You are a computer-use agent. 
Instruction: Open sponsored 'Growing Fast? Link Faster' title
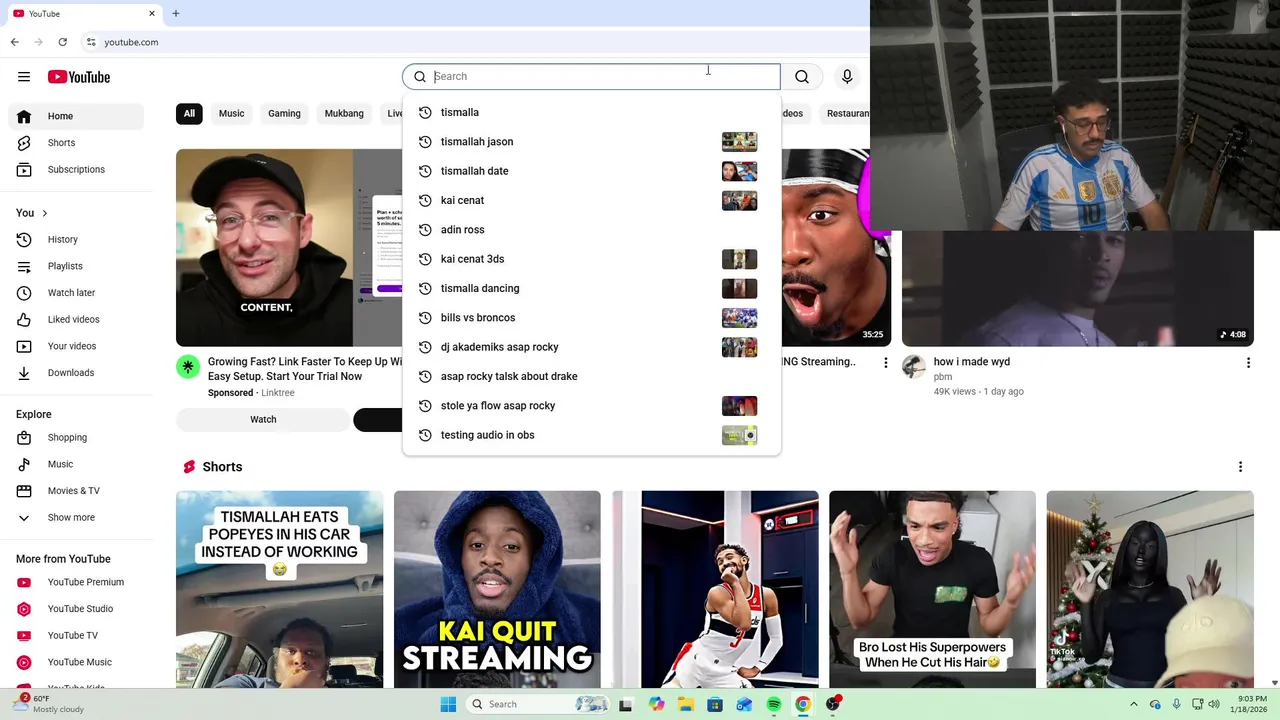[304, 369]
